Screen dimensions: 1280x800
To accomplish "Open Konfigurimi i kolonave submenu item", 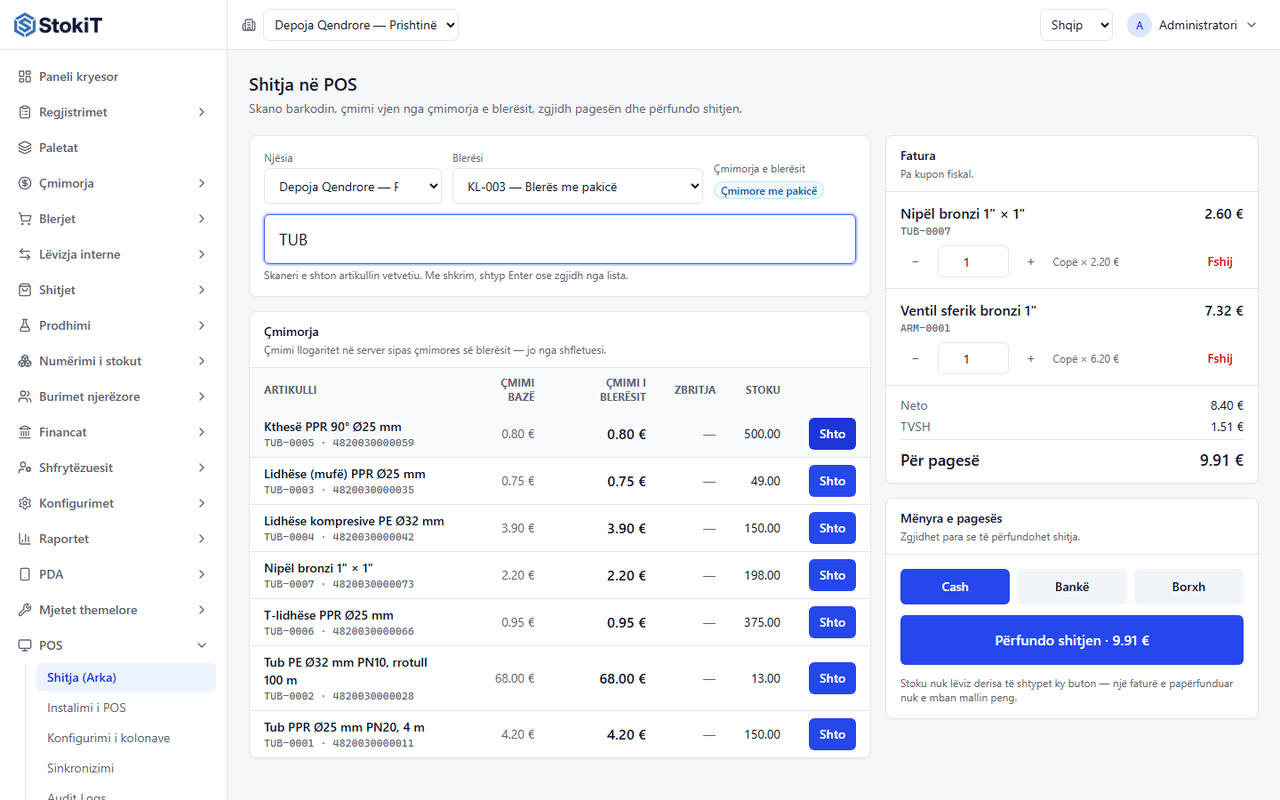I will [125, 738].
